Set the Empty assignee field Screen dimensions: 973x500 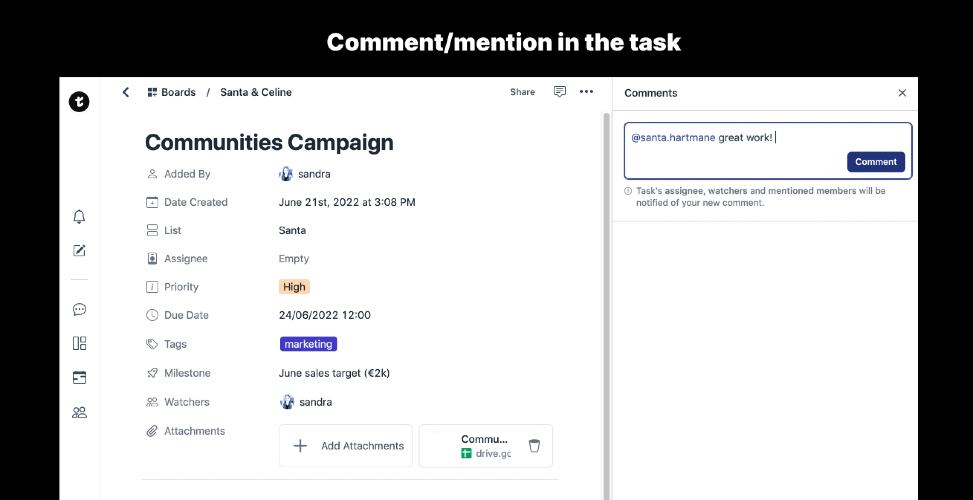point(293,259)
